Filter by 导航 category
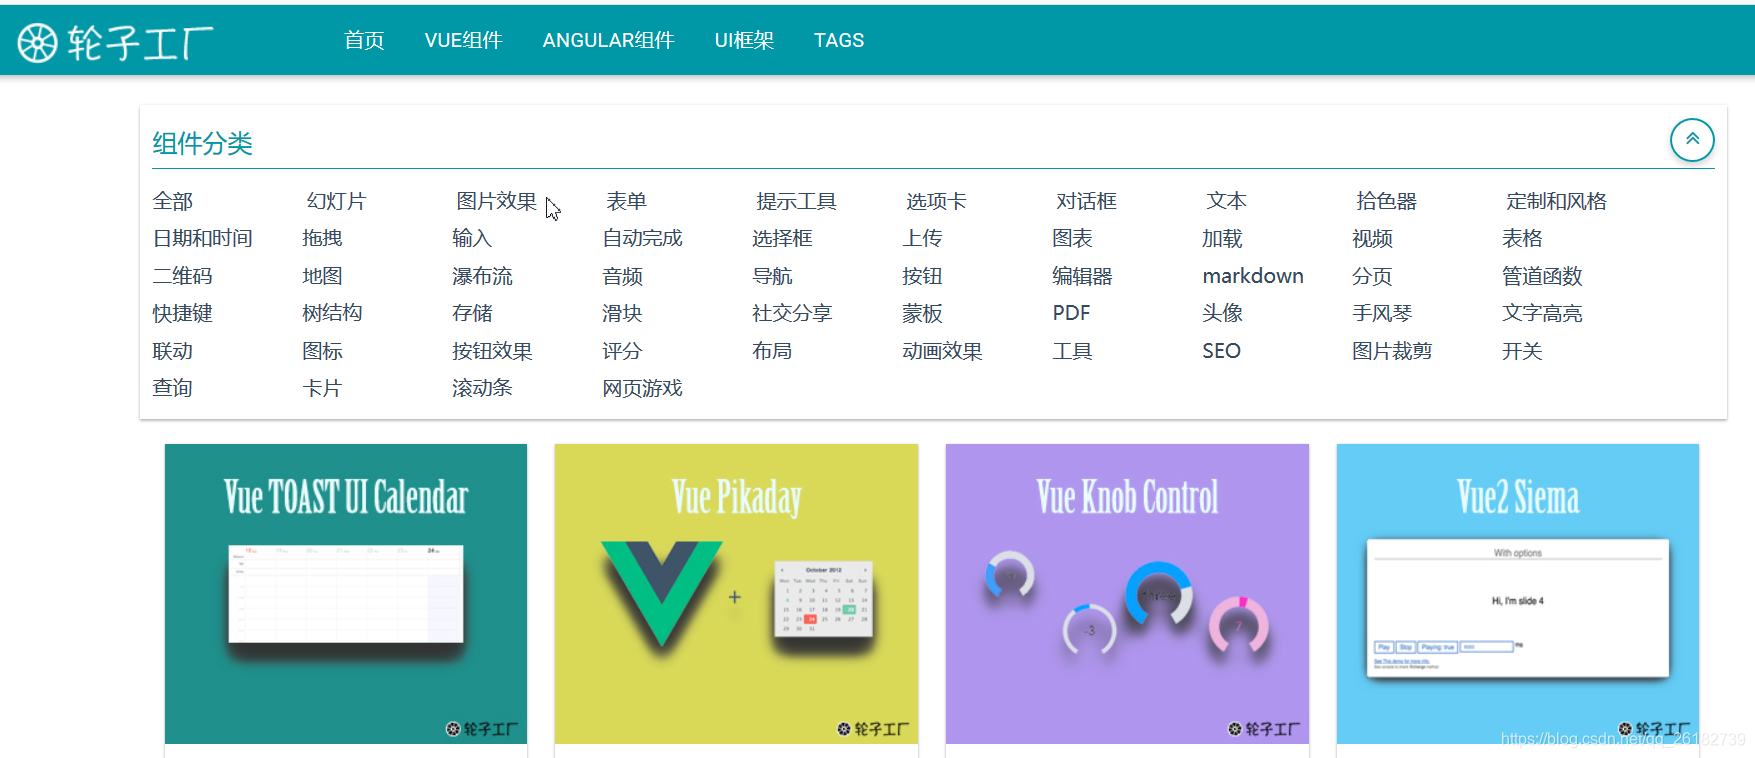 [x=772, y=276]
